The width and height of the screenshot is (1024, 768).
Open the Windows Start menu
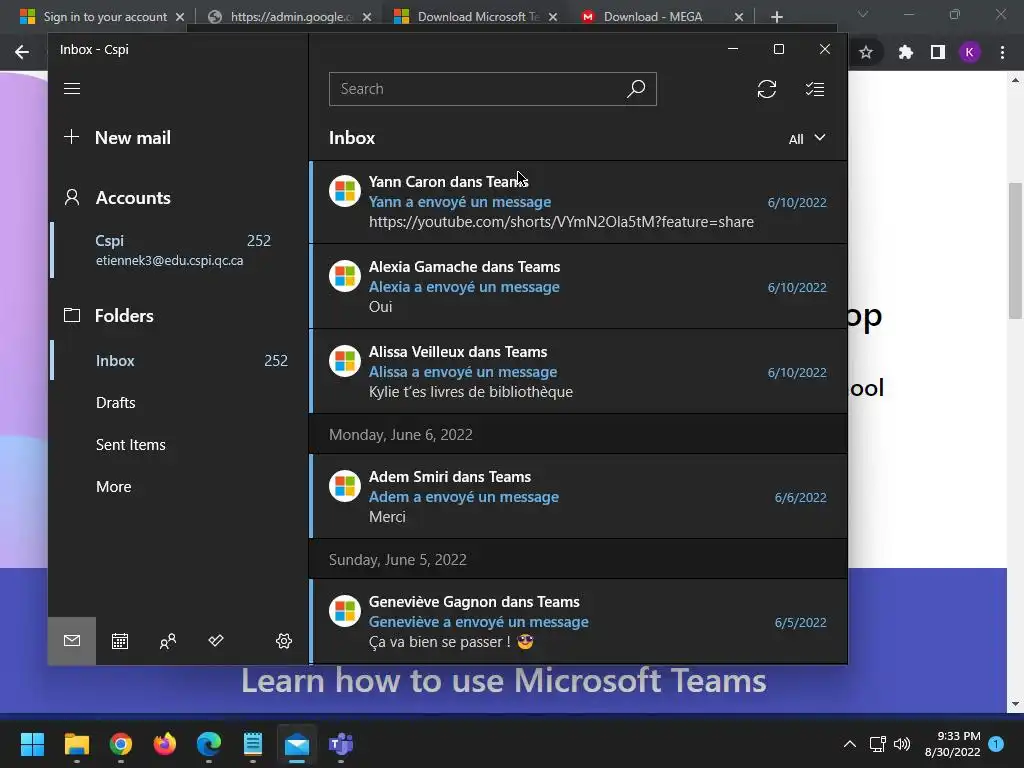[32, 744]
